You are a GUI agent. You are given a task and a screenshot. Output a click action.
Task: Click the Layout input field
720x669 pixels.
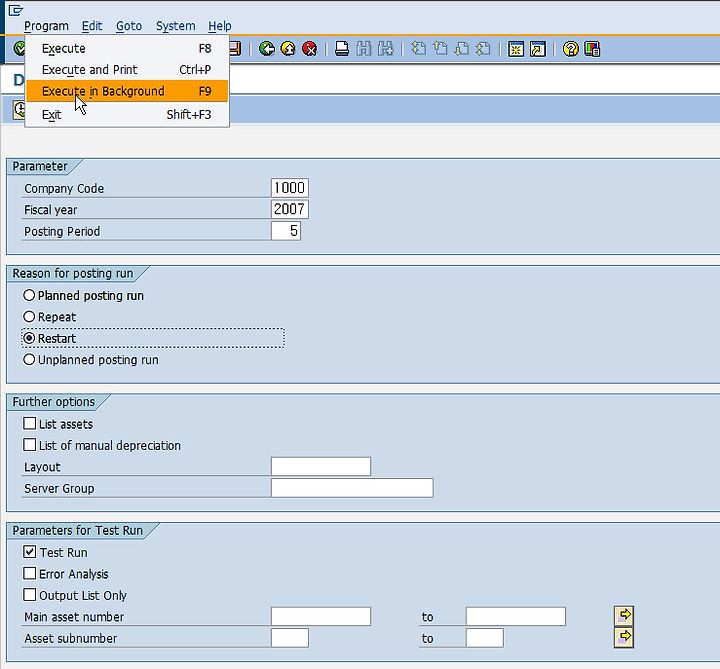point(321,467)
